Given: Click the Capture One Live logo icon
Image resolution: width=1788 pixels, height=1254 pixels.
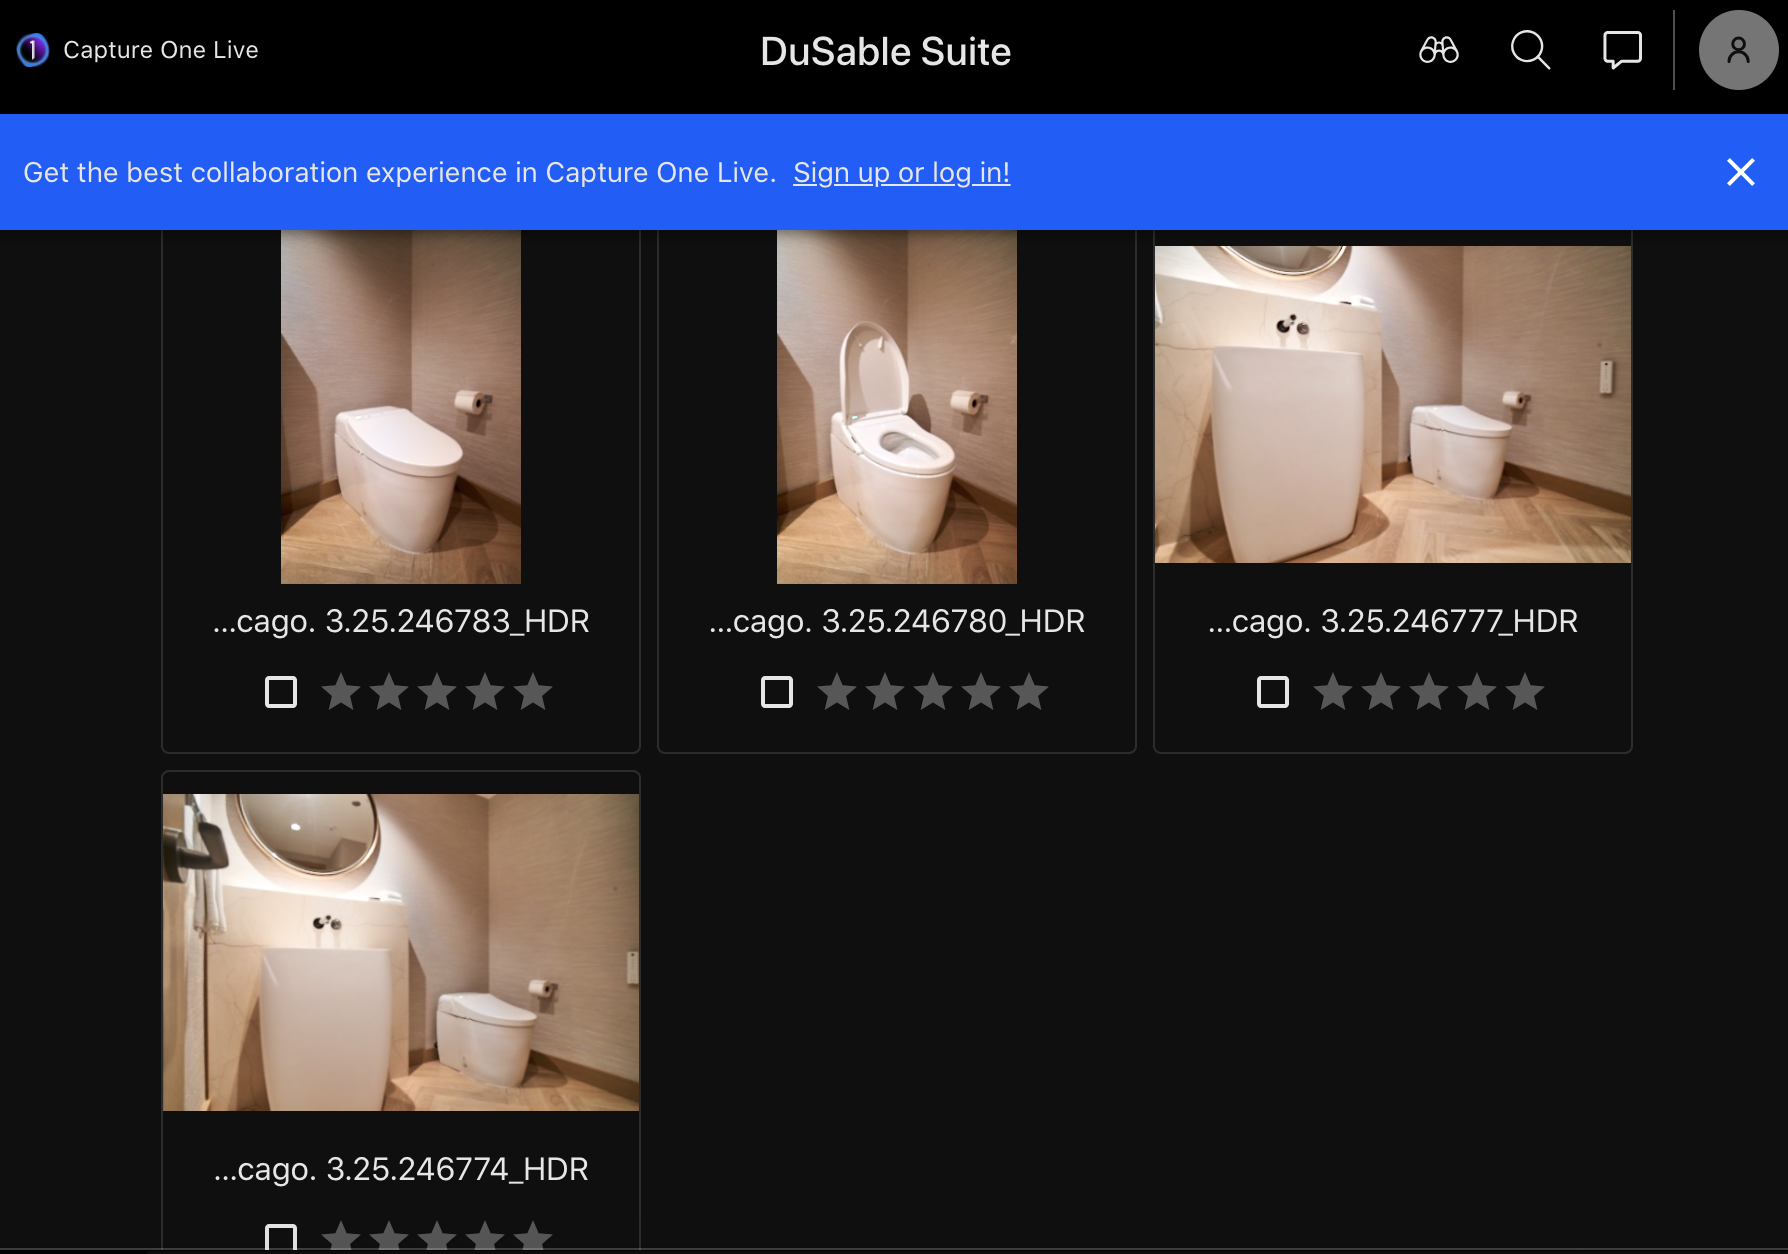Looking at the screenshot, I should click(x=32, y=50).
